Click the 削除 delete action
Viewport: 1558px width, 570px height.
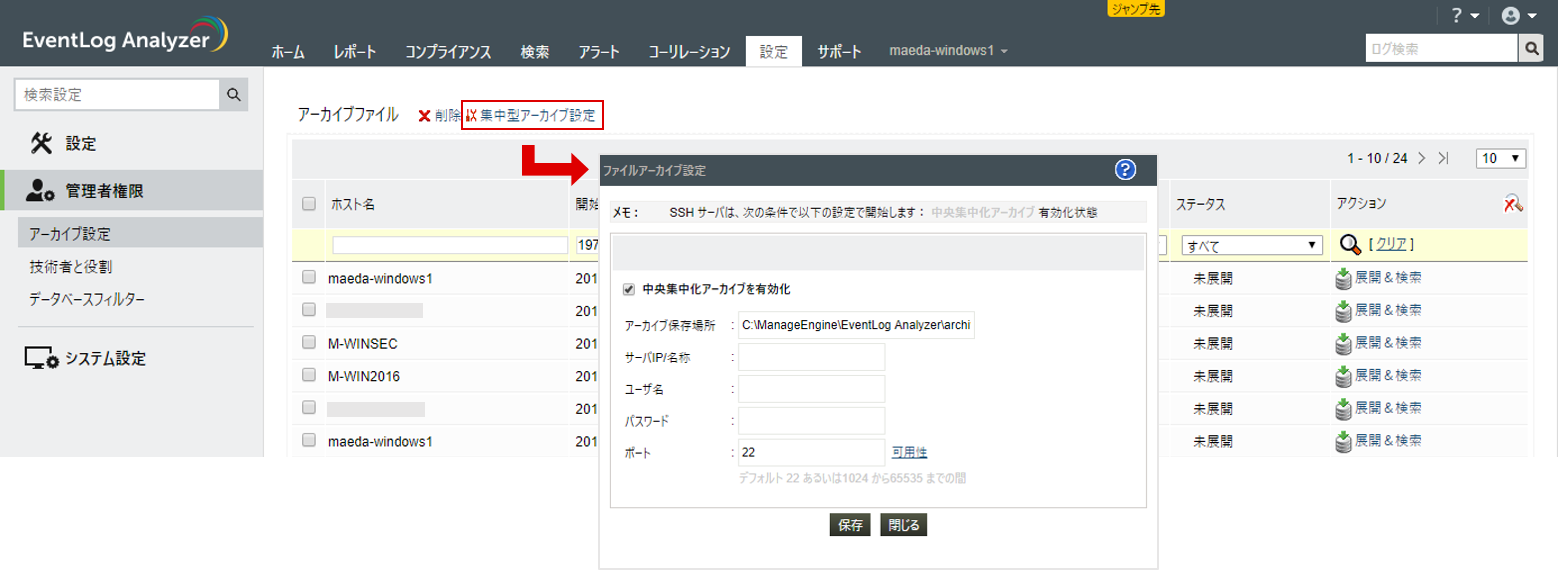(439, 116)
